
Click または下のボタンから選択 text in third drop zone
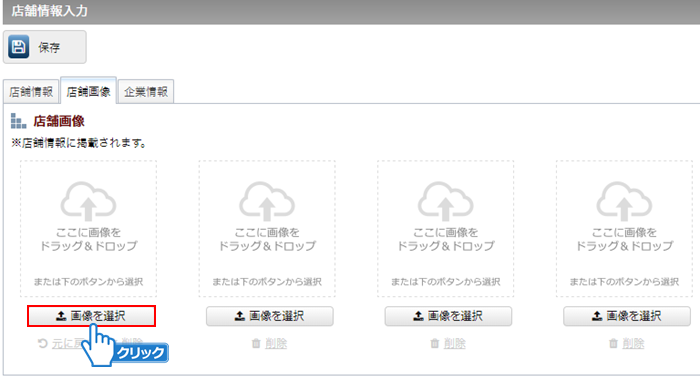pos(446,282)
